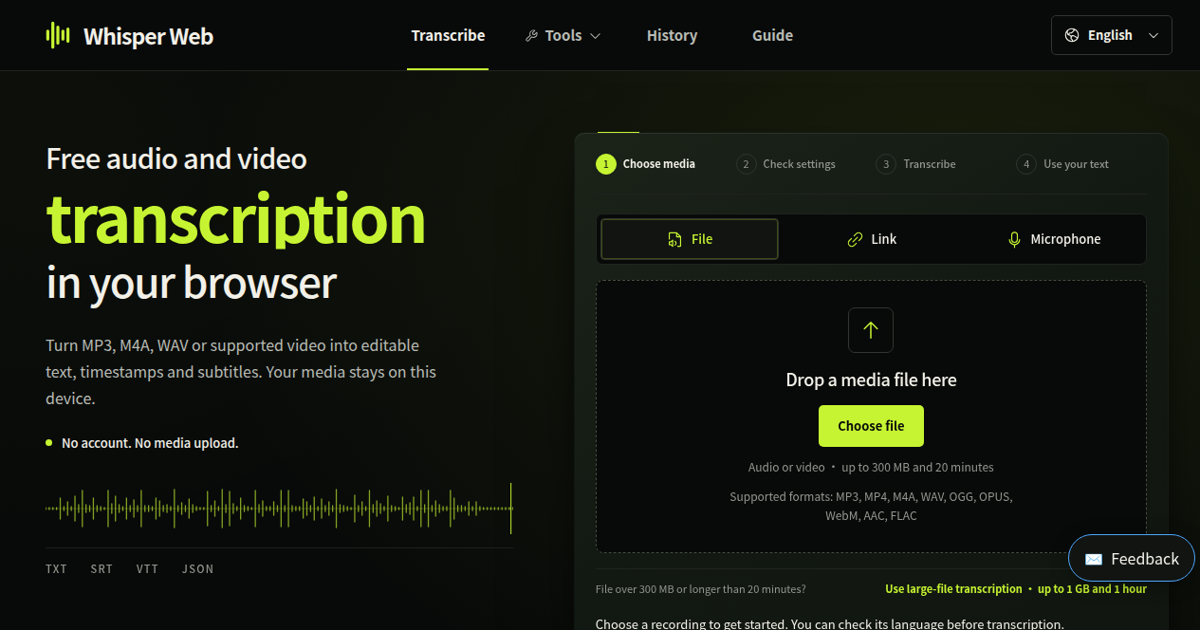Click step 1 number circle for Choose media
This screenshot has width=1200, height=630.
pos(606,164)
